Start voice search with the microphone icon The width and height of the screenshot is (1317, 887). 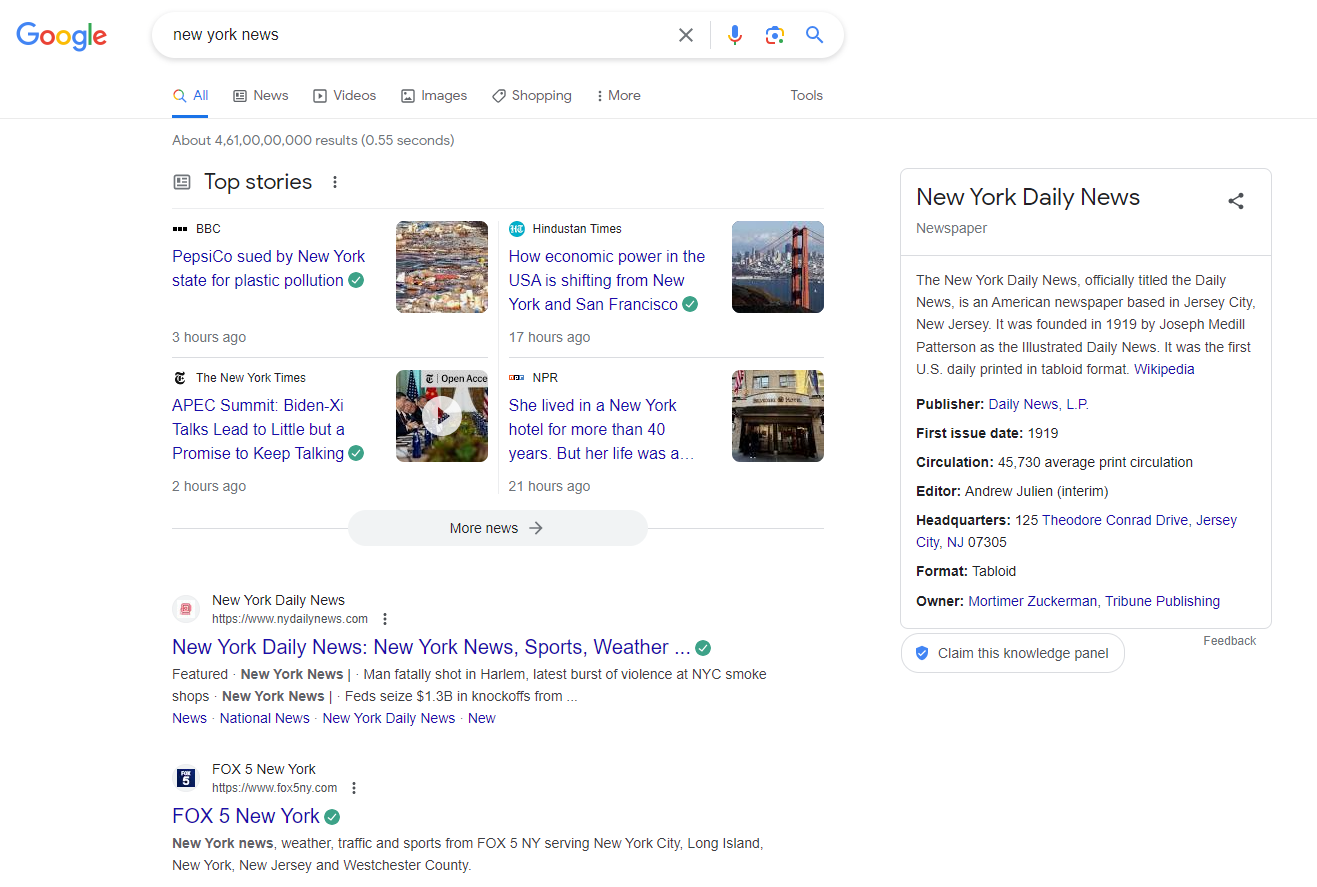(x=735, y=35)
